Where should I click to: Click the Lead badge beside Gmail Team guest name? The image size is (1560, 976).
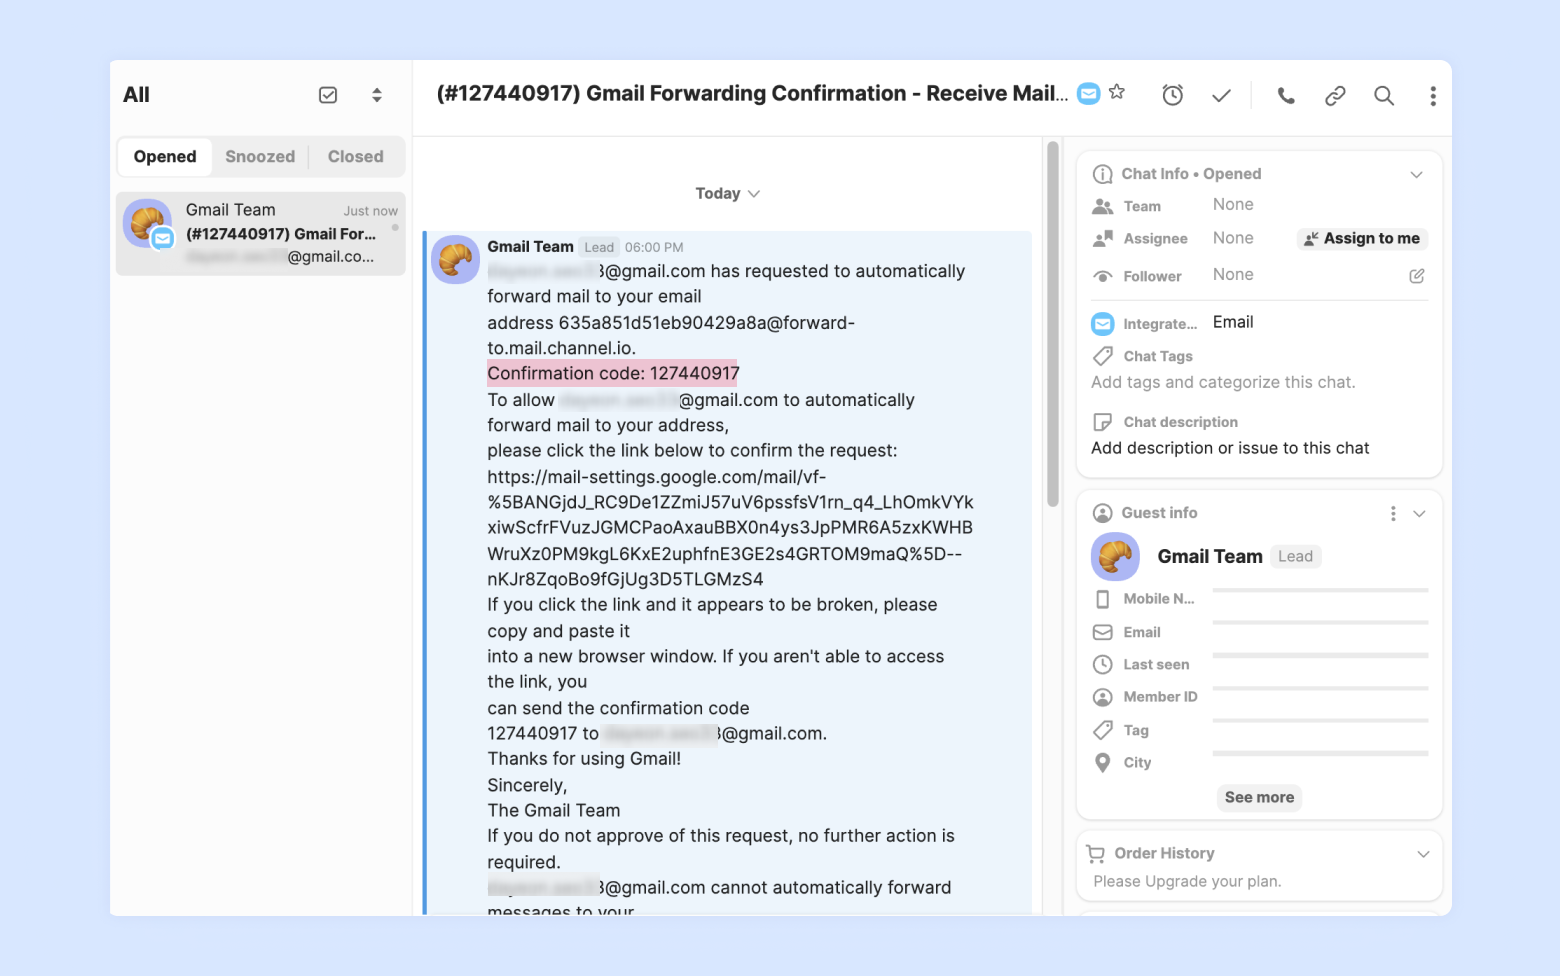[x=1295, y=556]
